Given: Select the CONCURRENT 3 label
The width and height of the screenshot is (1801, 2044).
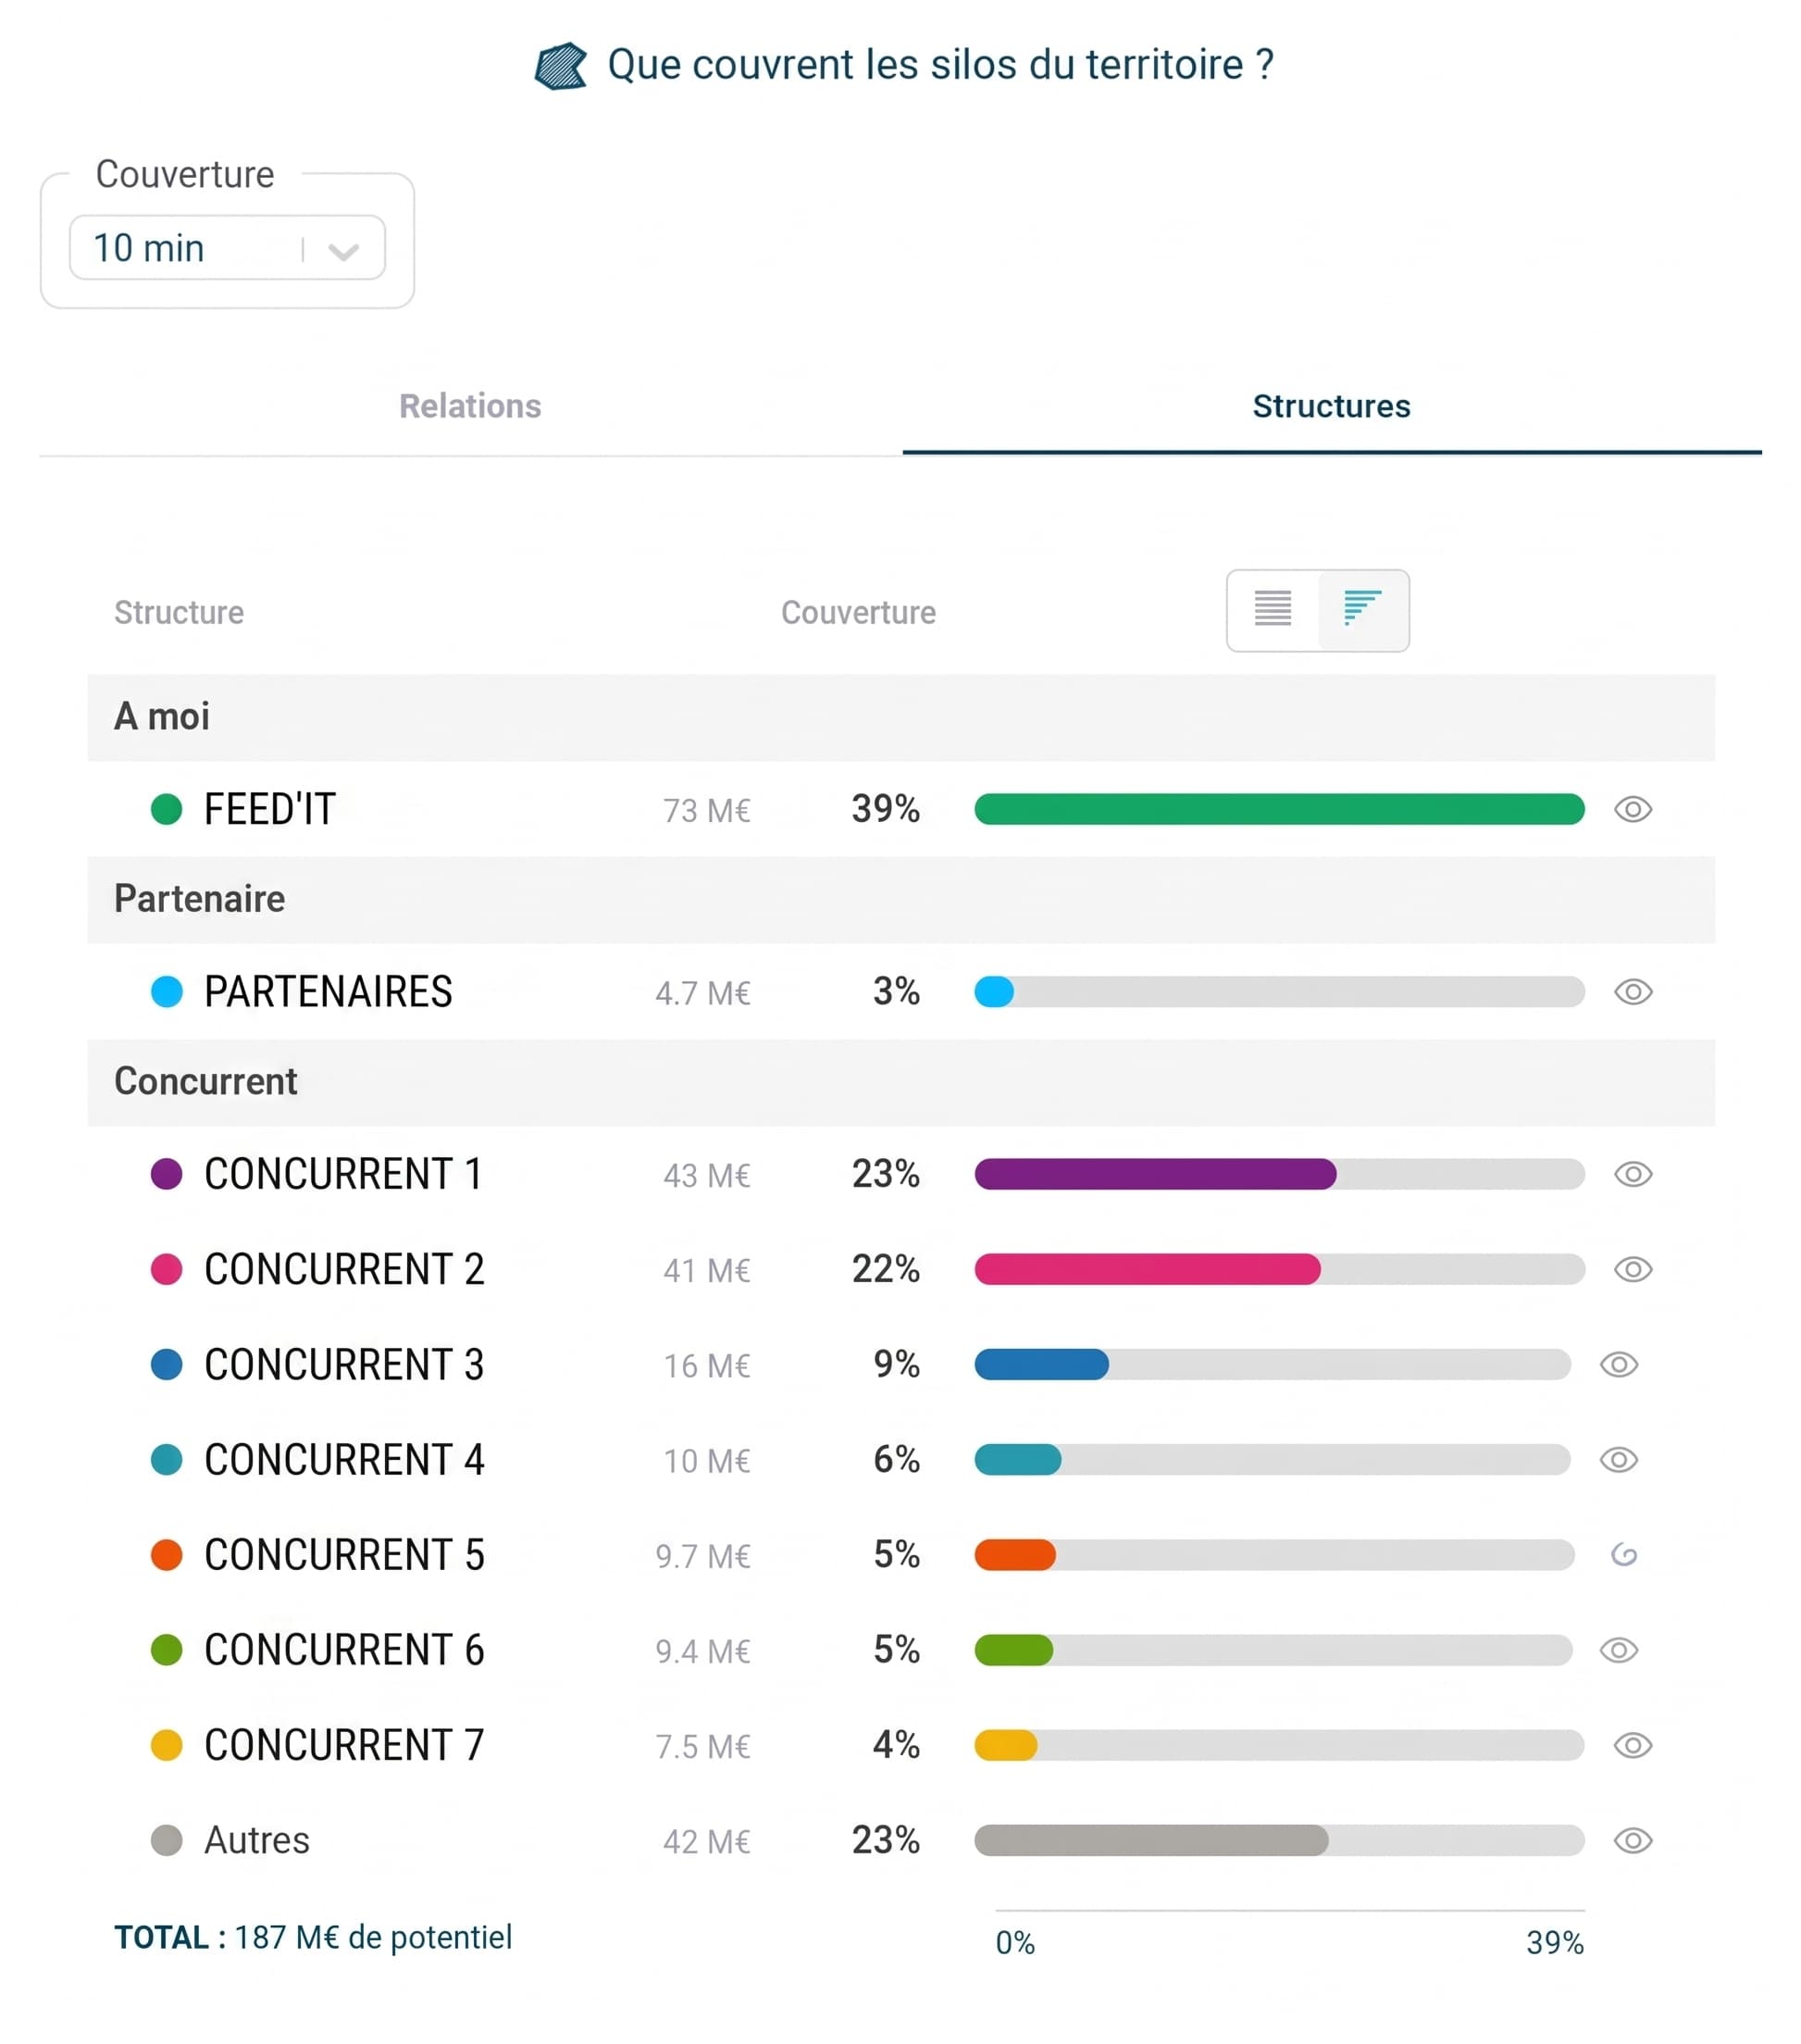Looking at the screenshot, I should (344, 1365).
